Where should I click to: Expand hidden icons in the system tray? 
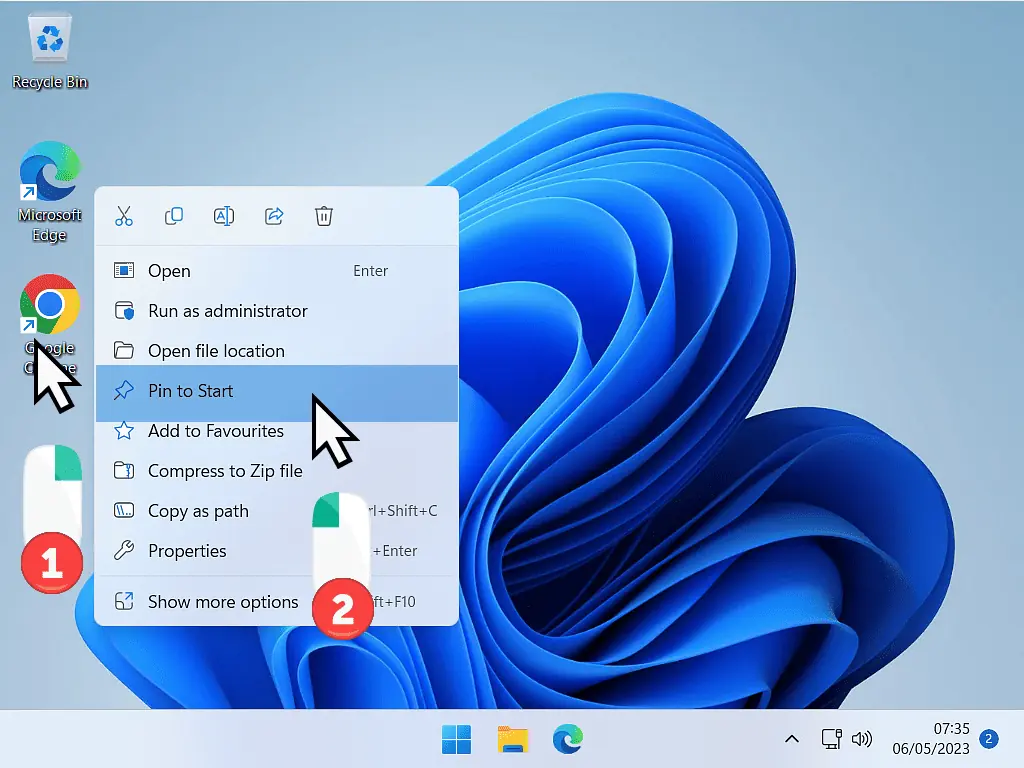tap(791, 739)
